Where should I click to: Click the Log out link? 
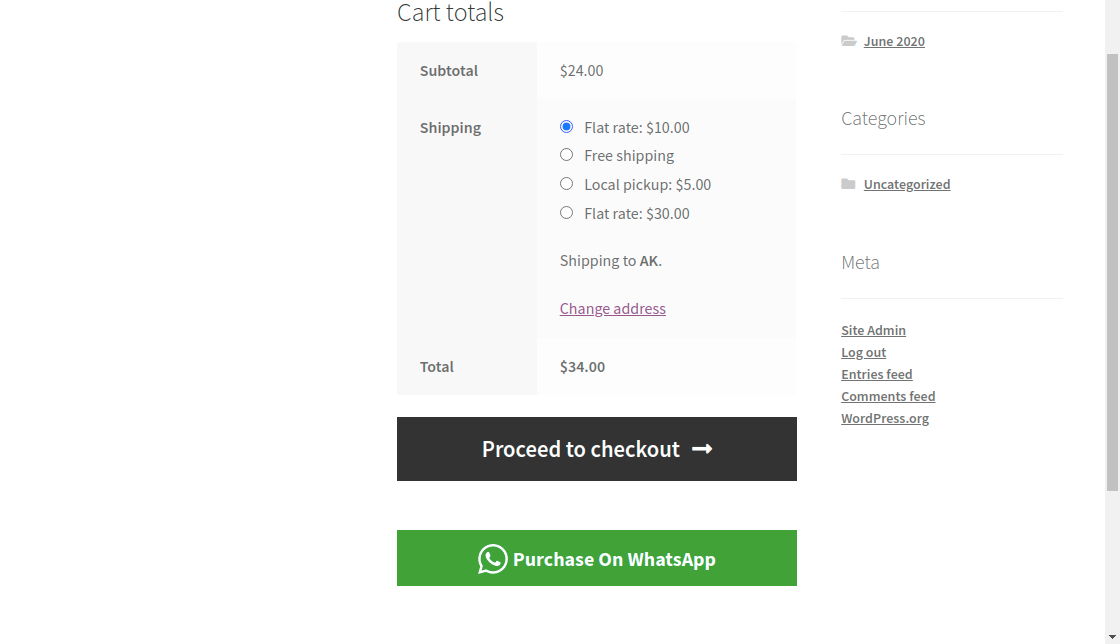point(863,352)
